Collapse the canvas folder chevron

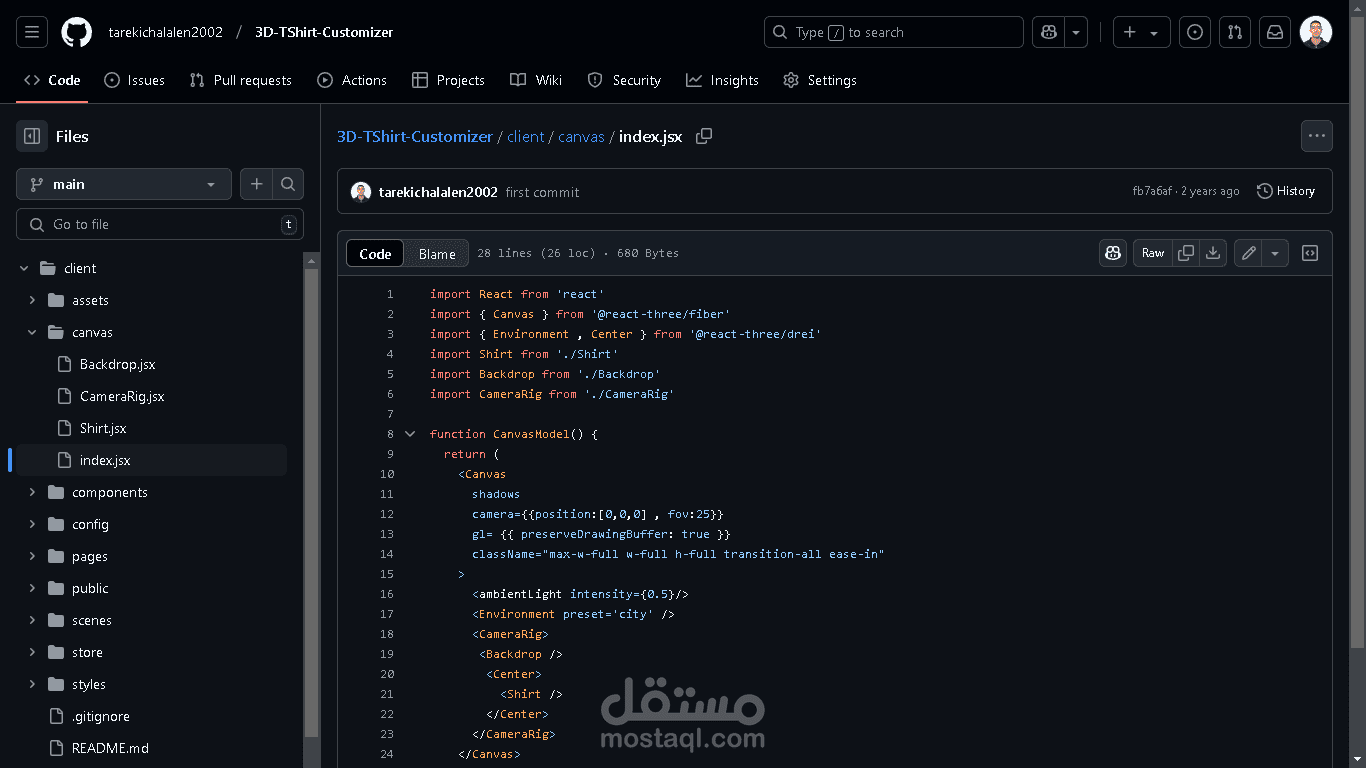pos(32,332)
